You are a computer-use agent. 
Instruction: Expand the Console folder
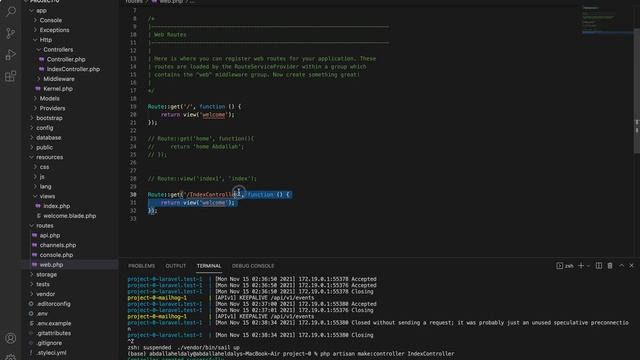[x=35, y=20]
